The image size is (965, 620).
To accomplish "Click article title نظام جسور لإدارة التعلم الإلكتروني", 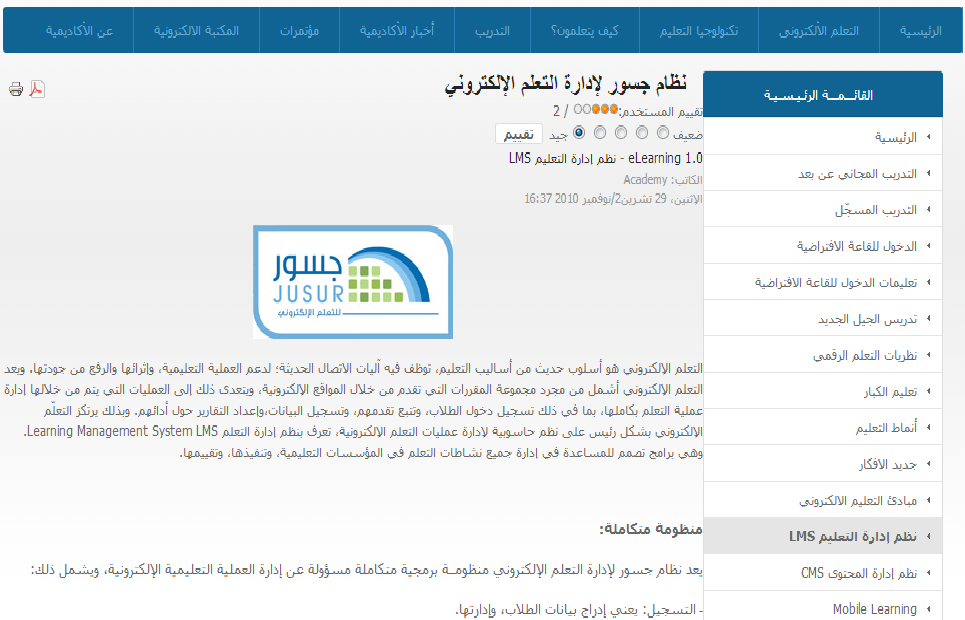I will 566,84.
